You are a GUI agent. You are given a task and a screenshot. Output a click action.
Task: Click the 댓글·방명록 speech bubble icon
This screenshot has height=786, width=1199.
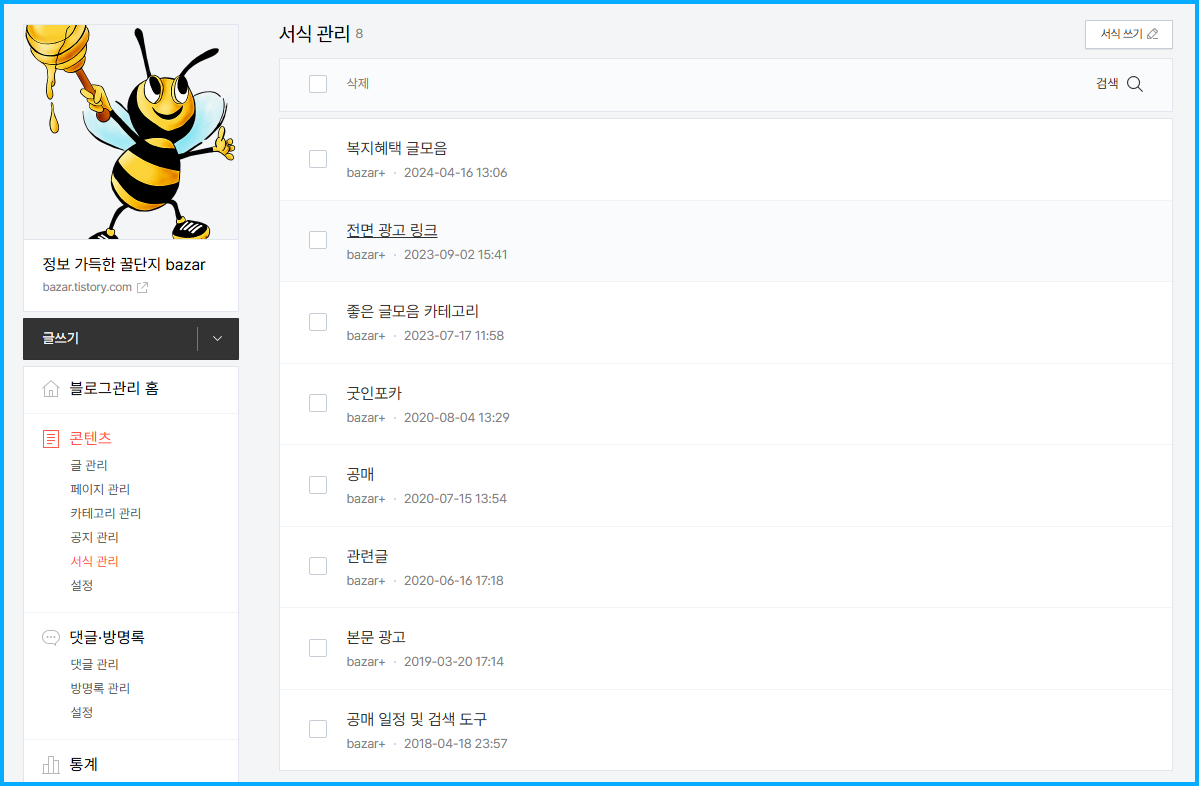click(50, 637)
